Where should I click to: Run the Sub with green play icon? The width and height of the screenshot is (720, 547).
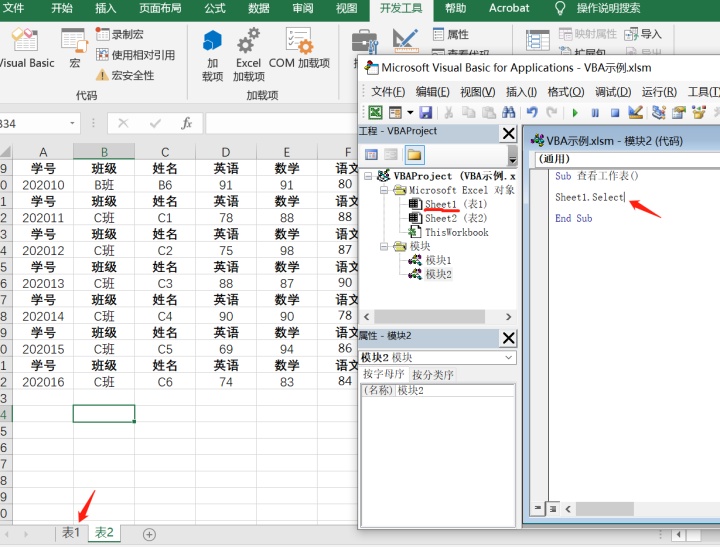pos(575,113)
